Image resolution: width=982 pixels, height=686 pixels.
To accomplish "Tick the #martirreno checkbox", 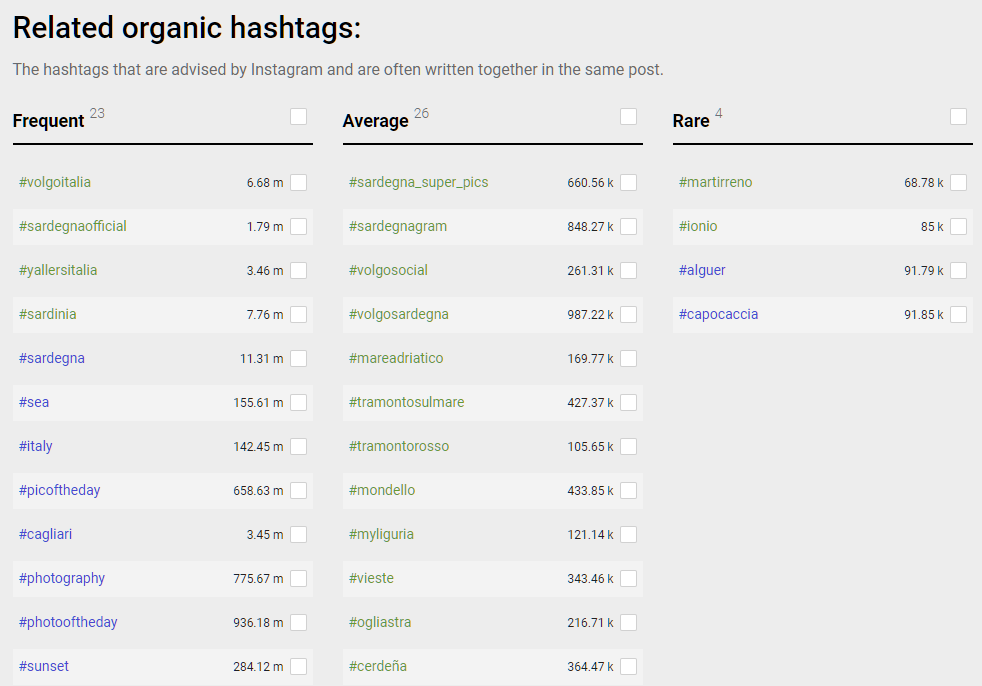I will pyautogui.click(x=959, y=182).
